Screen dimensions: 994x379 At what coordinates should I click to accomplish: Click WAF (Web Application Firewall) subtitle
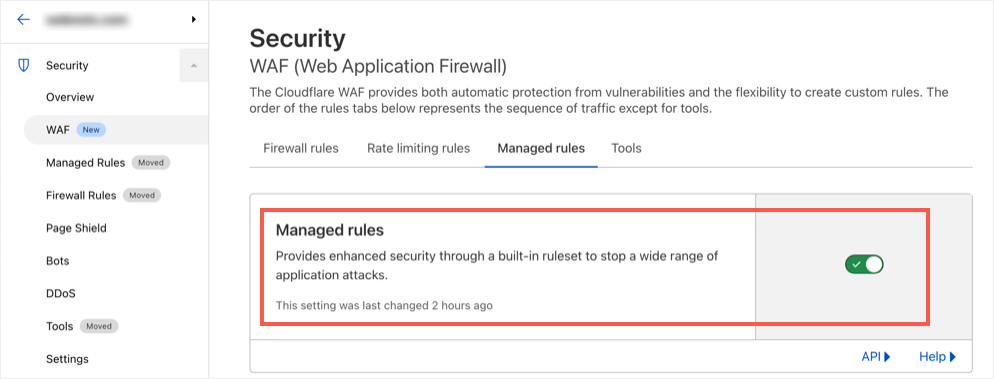click(x=378, y=67)
